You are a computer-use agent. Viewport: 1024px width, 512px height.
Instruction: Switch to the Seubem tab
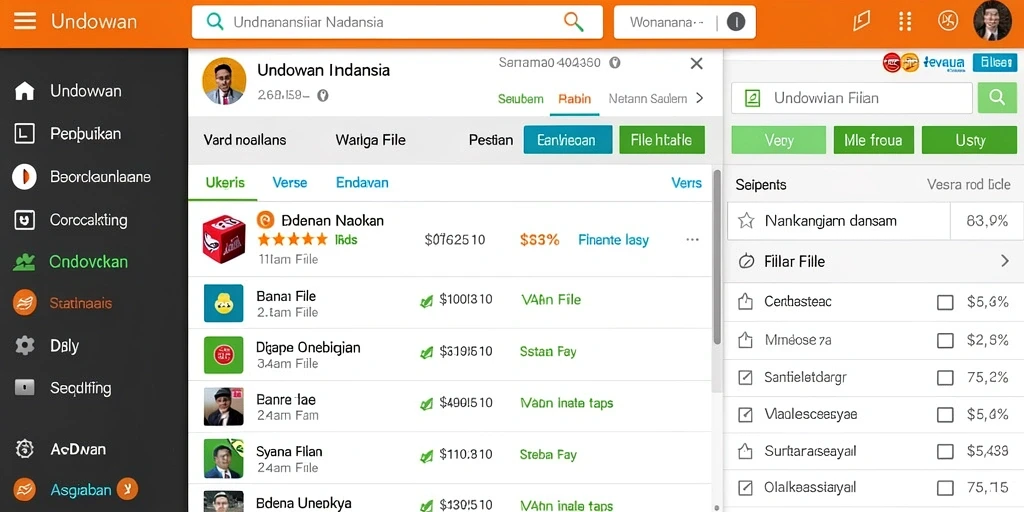click(520, 99)
